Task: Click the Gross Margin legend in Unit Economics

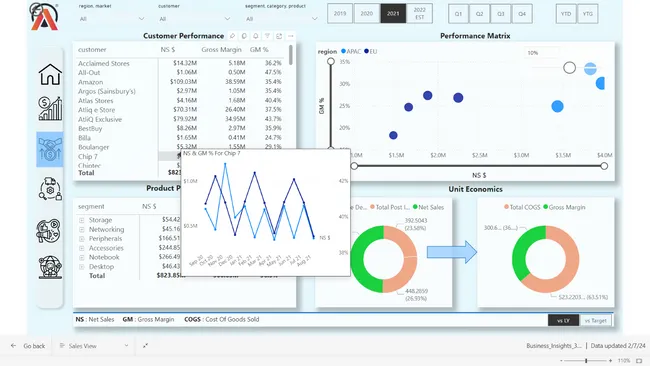Action: 564,207
